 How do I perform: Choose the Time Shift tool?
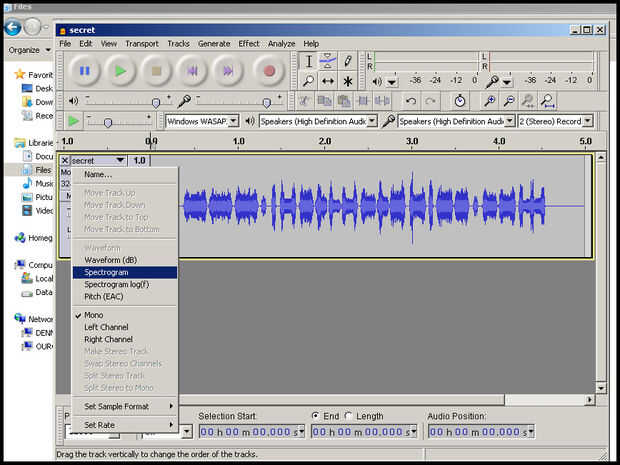click(328, 81)
